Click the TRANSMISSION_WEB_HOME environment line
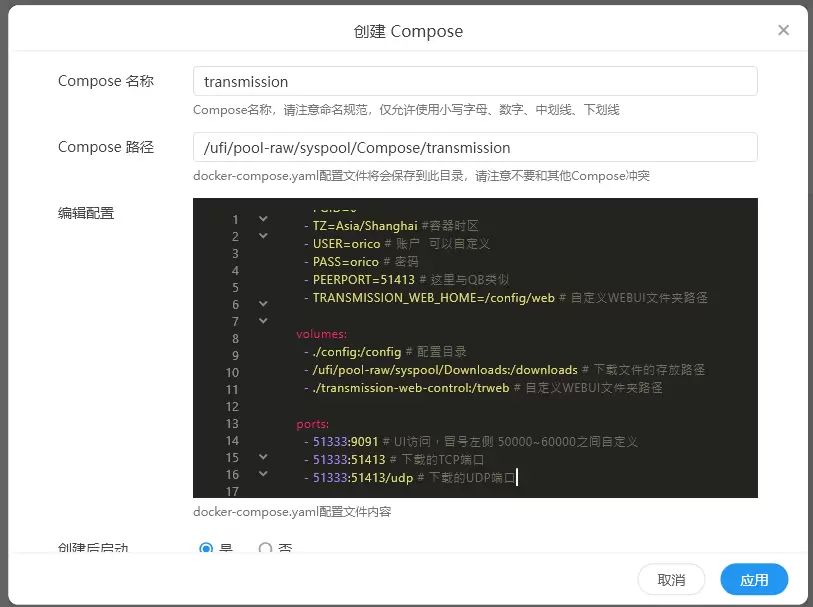The width and height of the screenshot is (813, 607). (433, 298)
